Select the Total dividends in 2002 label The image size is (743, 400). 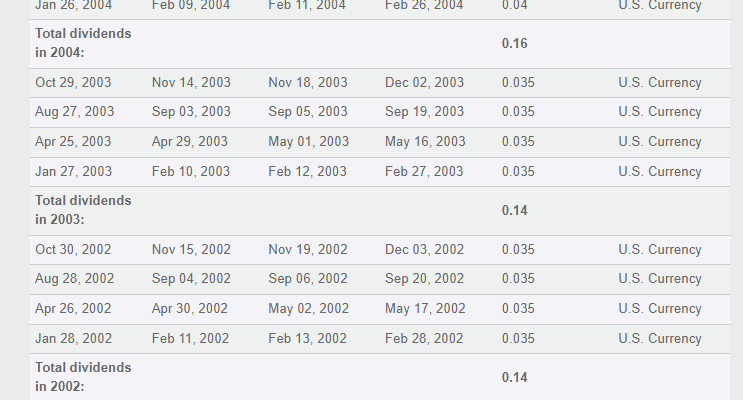point(83,377)
